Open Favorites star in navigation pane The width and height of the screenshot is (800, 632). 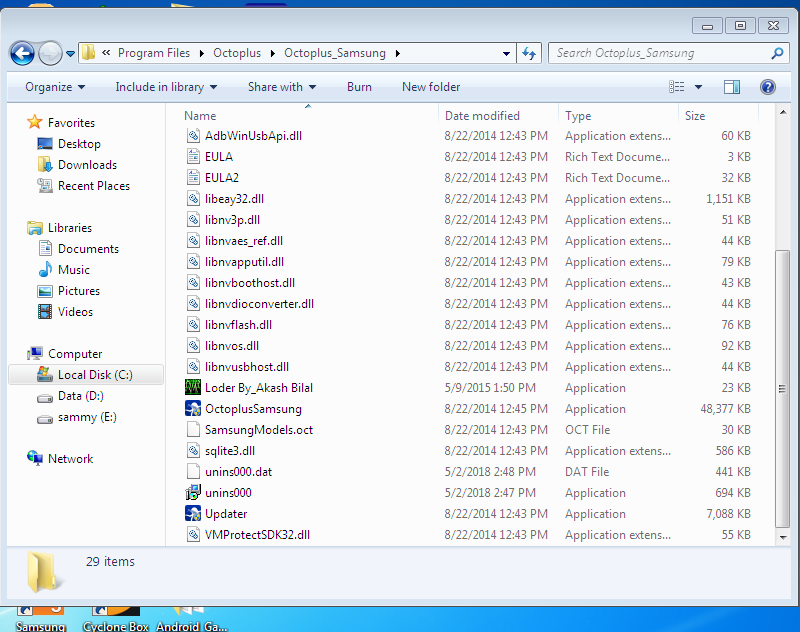point(35,122)
